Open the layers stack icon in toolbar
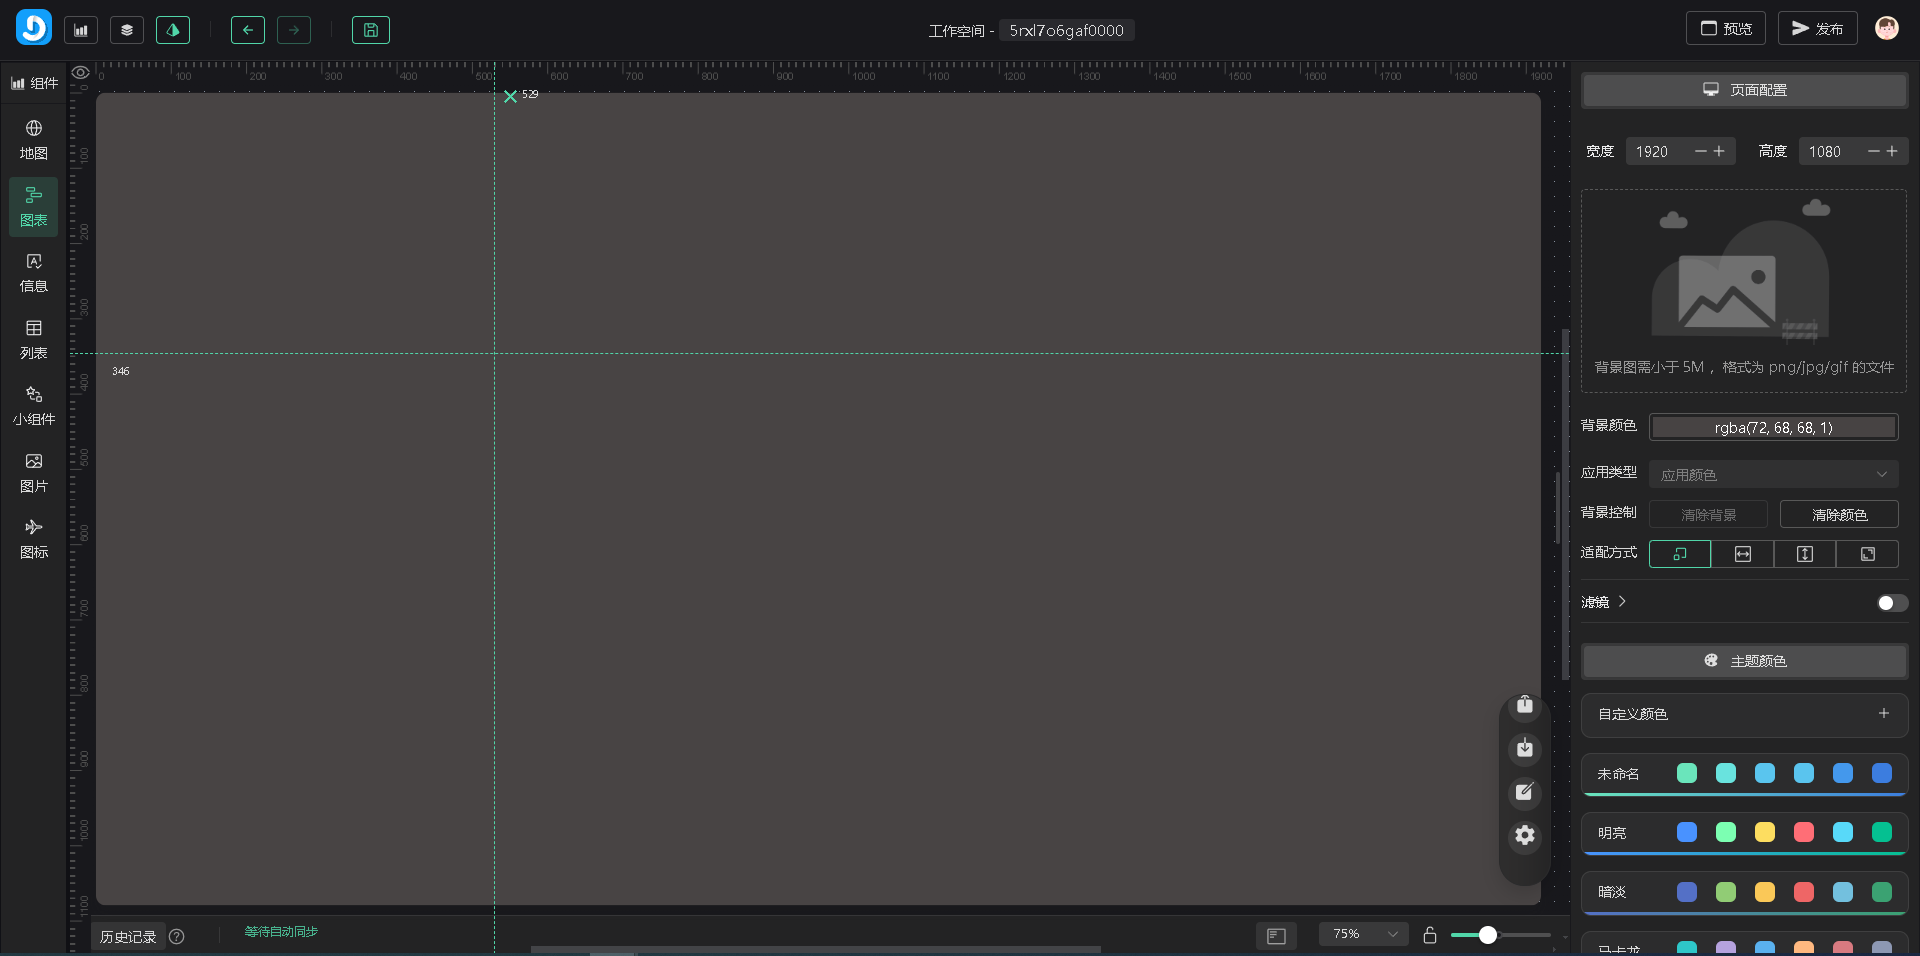This screenshot has height=956, width=1920. tap(127, 30)
